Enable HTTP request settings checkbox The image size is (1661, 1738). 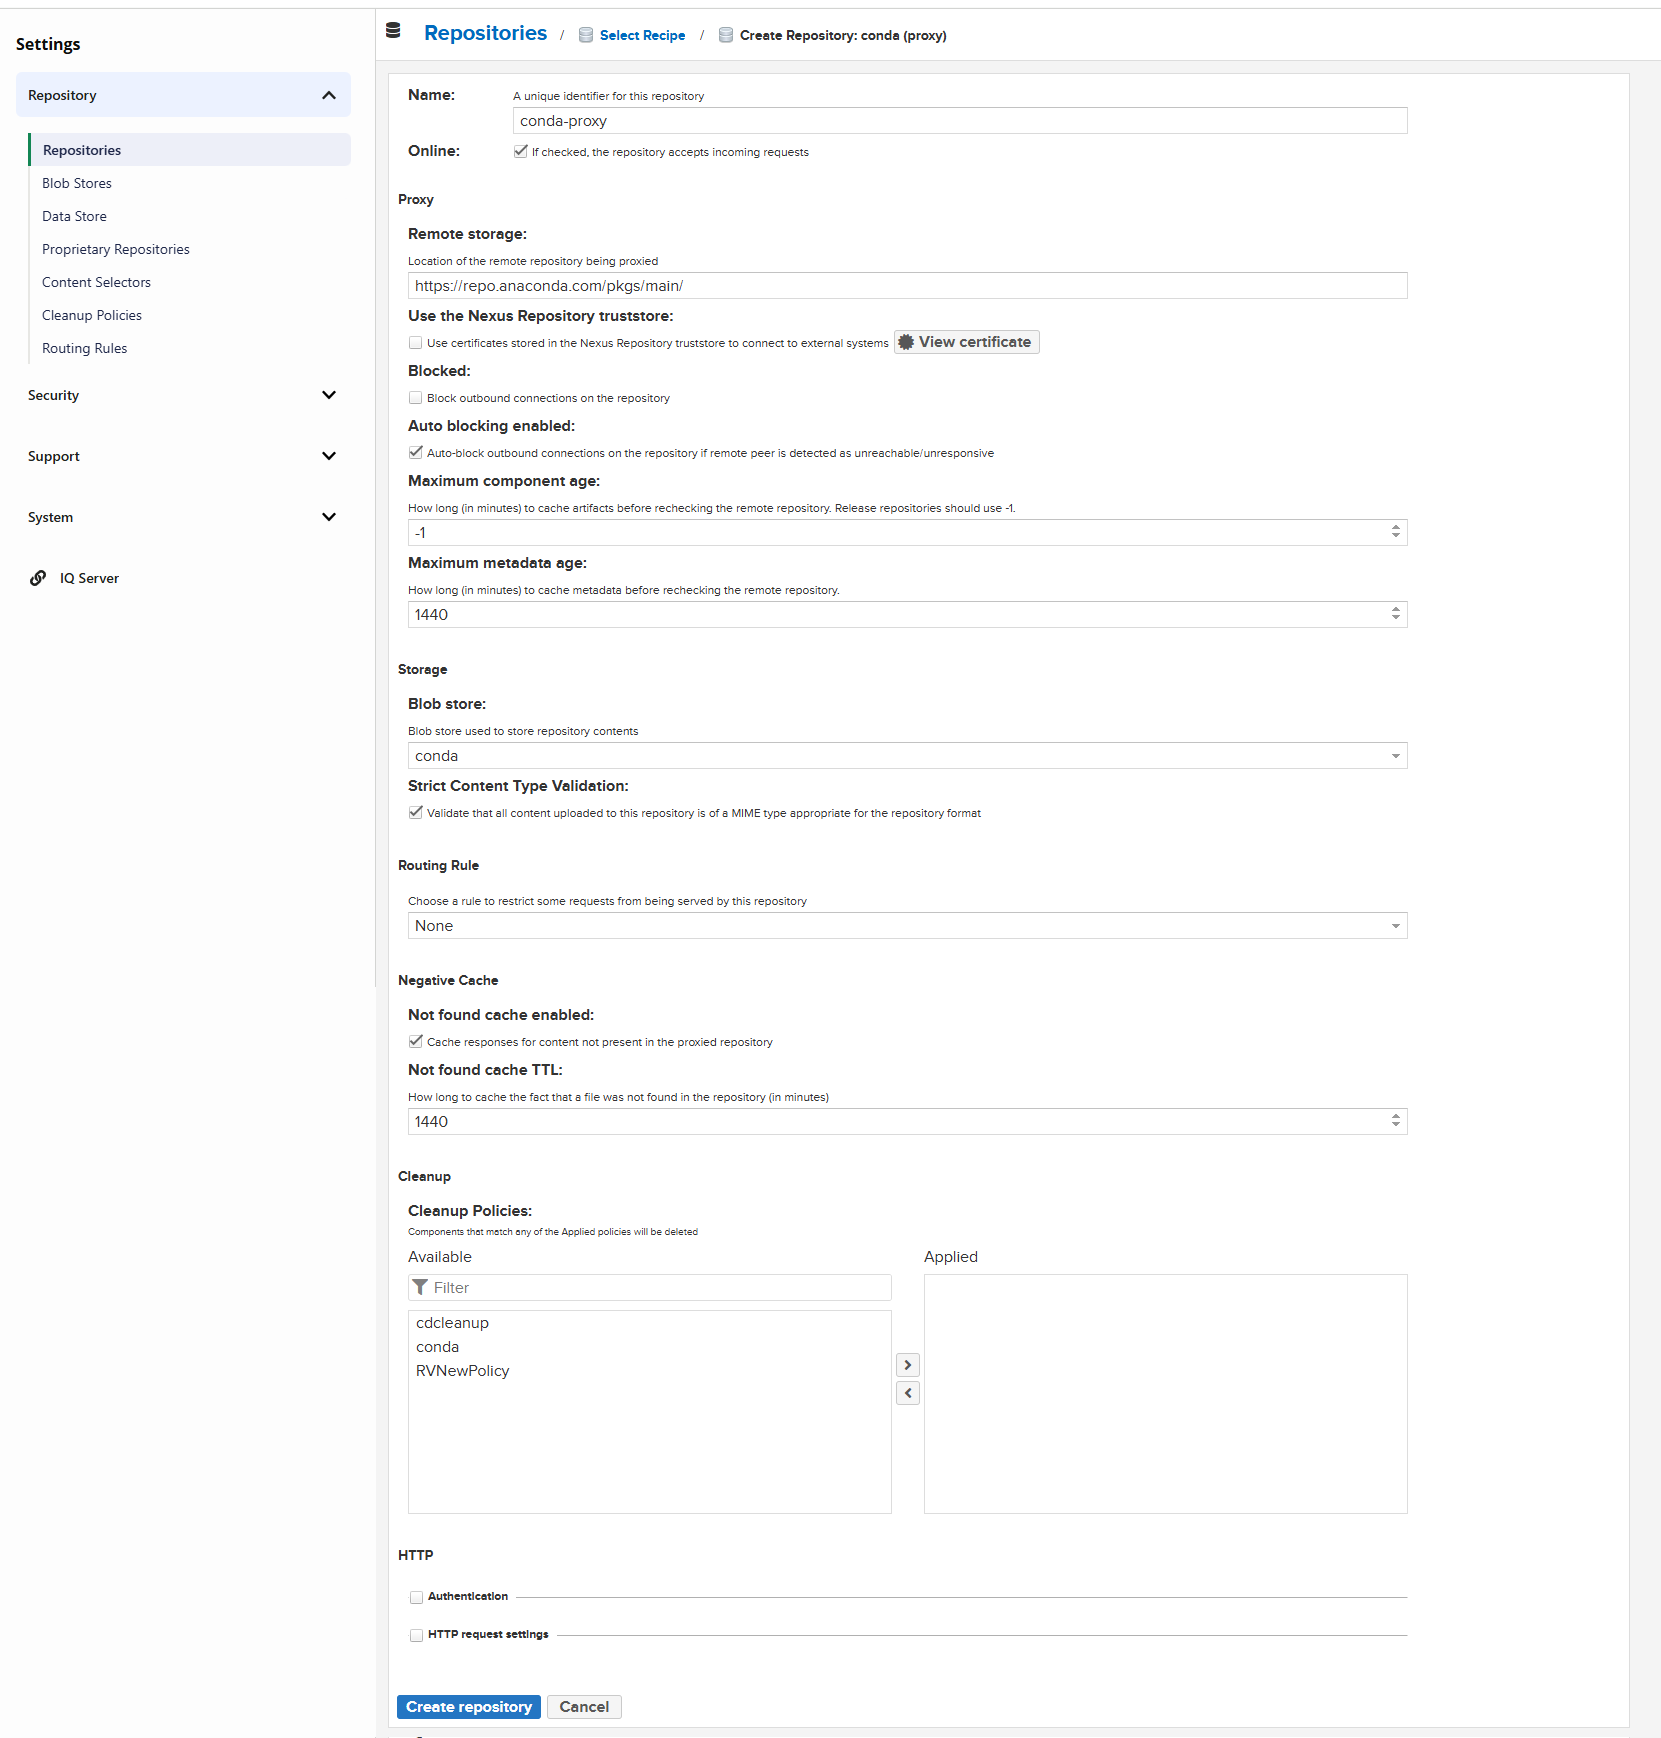click(416, 1635)
